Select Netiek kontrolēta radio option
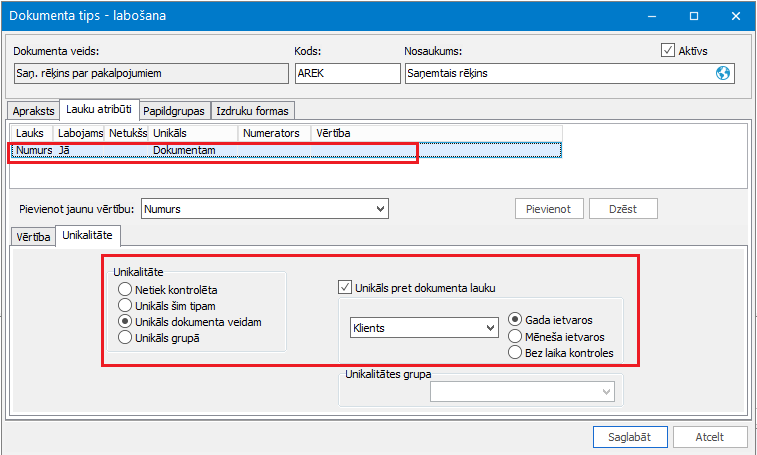The height and width of the screenshot is (455, 757). (x=125, y=289)
